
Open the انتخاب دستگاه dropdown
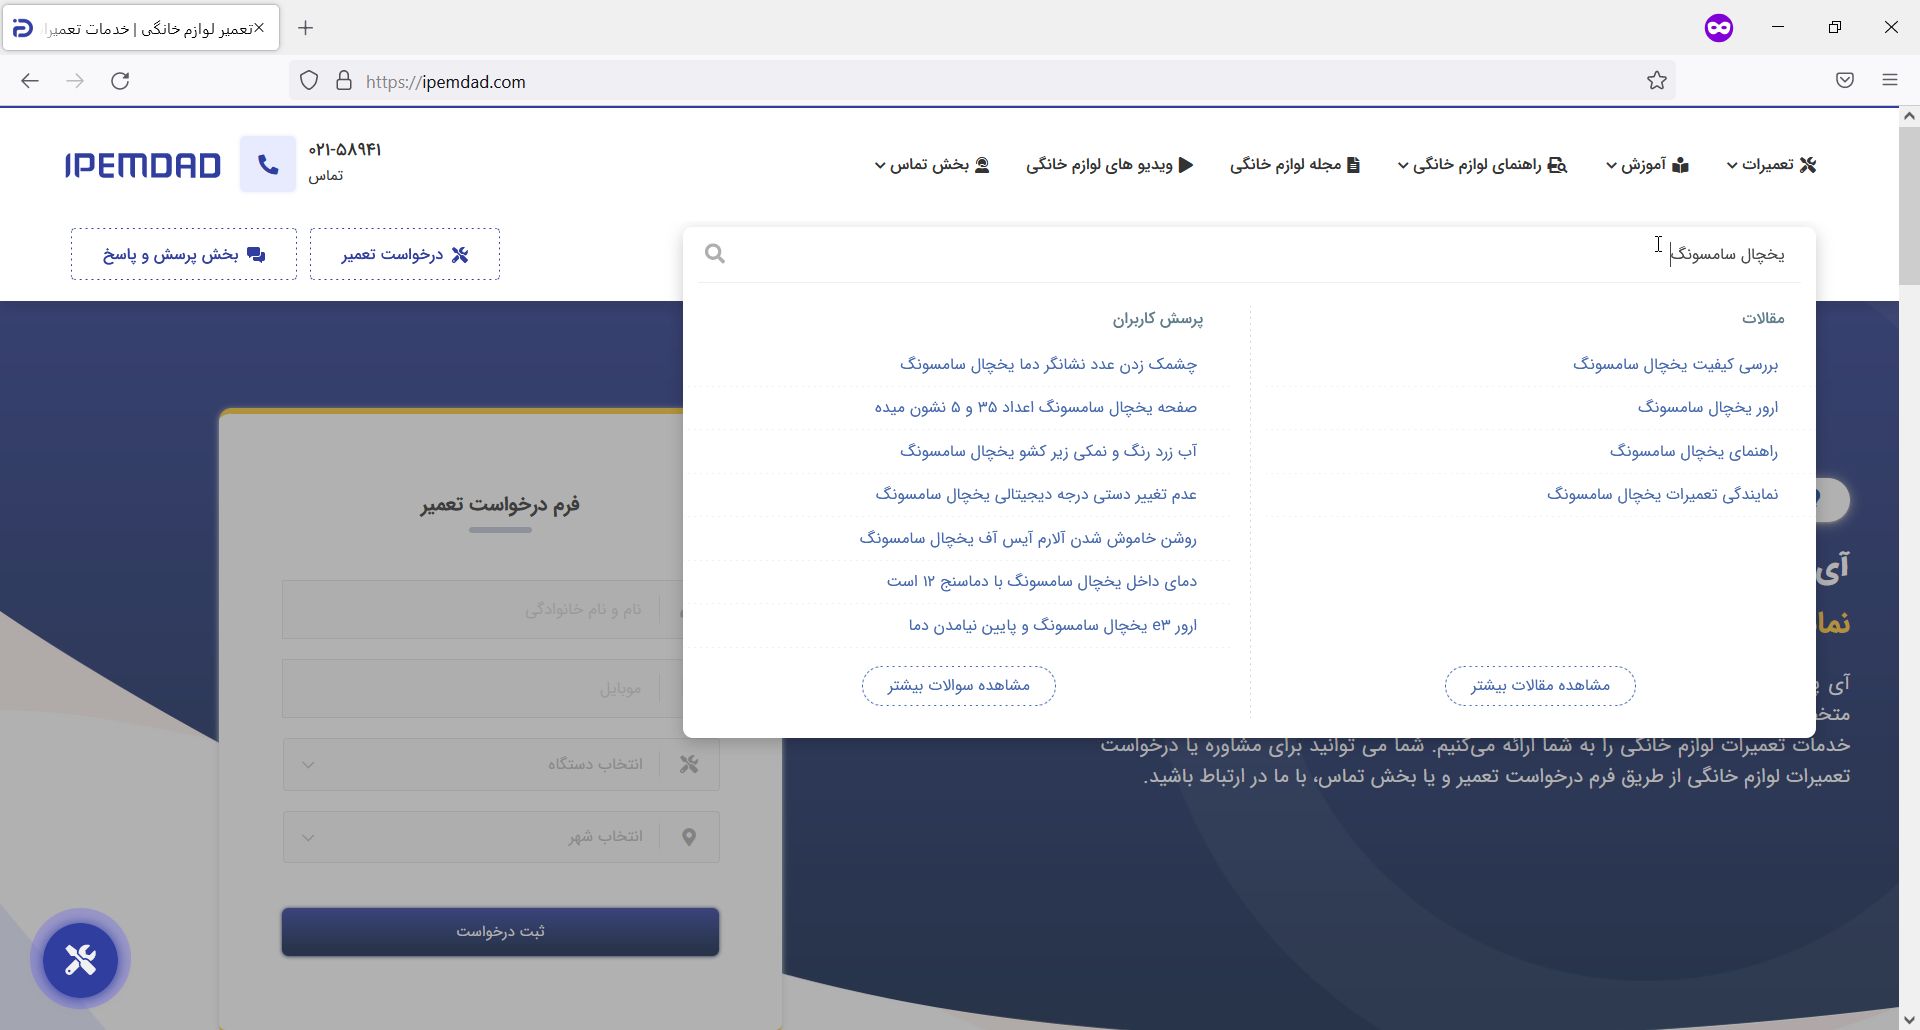coord(501,764)
